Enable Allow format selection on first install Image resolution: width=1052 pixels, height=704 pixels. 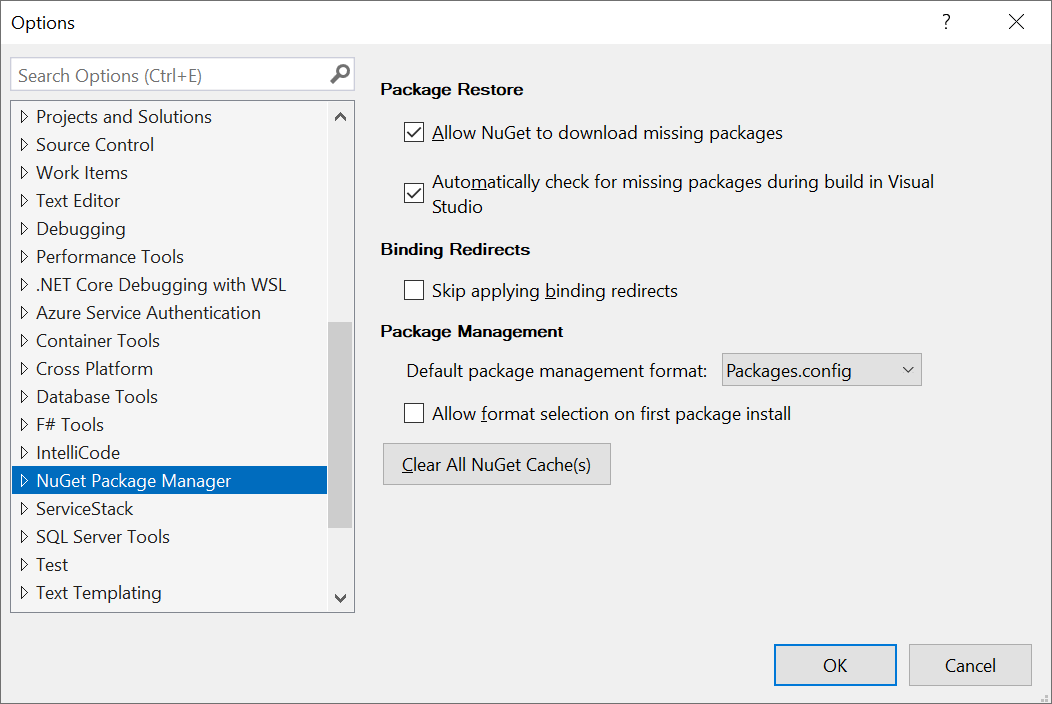pos(414,413)
